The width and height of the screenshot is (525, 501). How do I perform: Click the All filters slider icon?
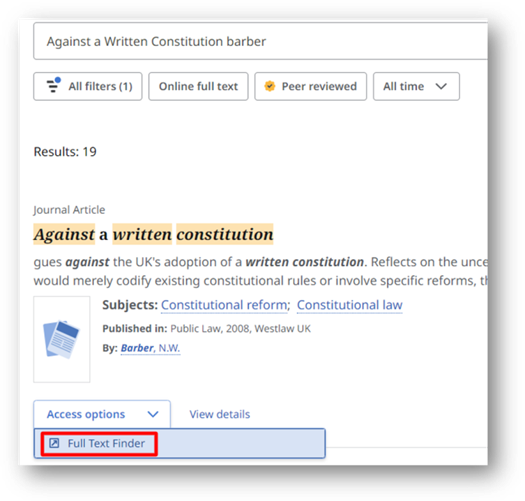[54, 85]
